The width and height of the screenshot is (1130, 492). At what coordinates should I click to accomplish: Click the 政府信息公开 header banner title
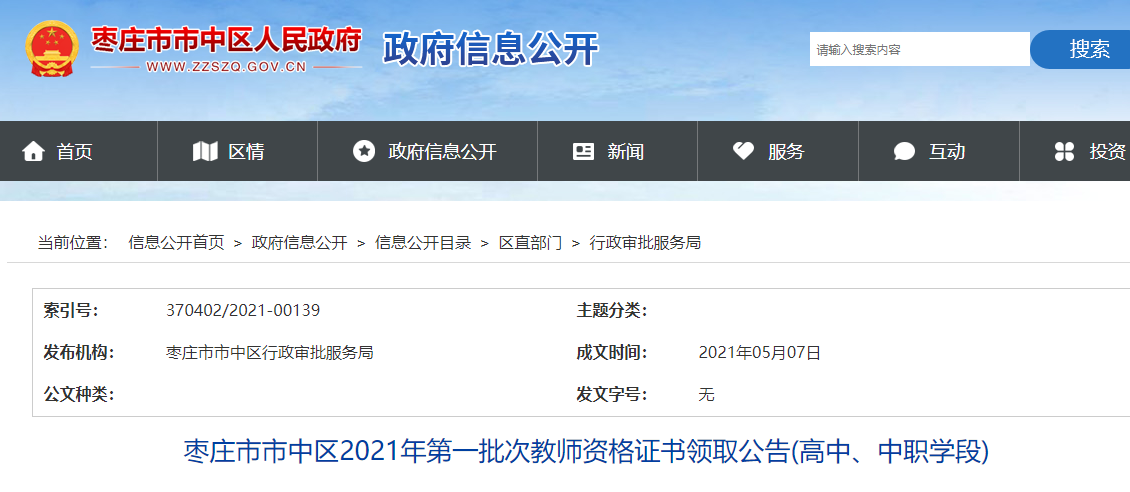tap(491, 49)
